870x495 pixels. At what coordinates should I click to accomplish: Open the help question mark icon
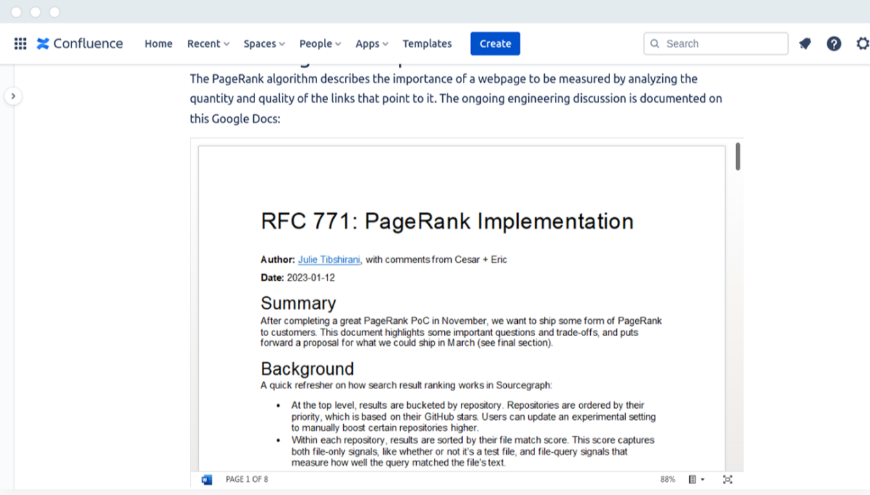834,44
